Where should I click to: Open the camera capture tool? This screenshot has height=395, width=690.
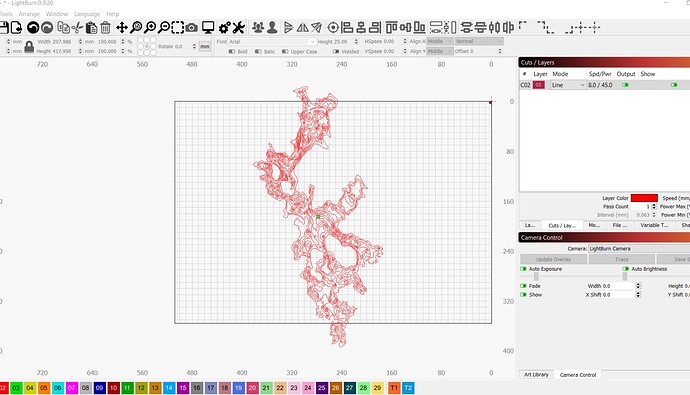[191, 28]
